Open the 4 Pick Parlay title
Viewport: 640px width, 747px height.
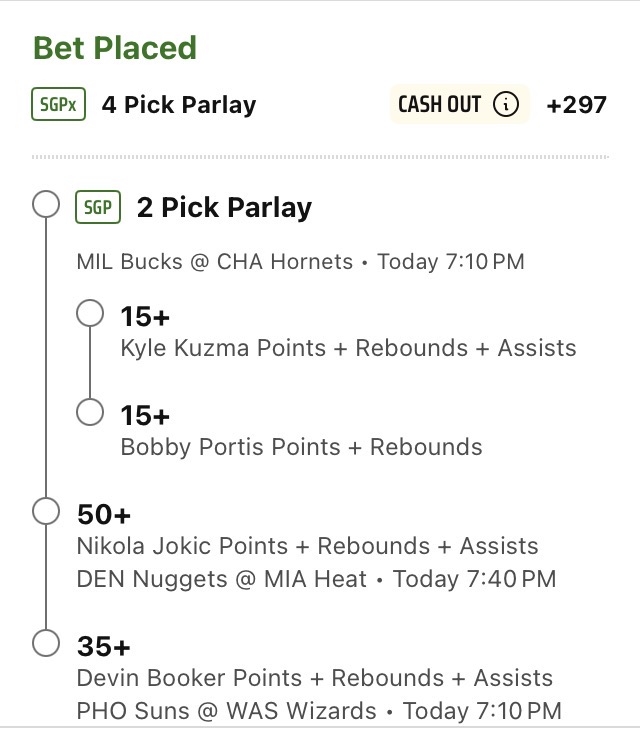[179, 105]
